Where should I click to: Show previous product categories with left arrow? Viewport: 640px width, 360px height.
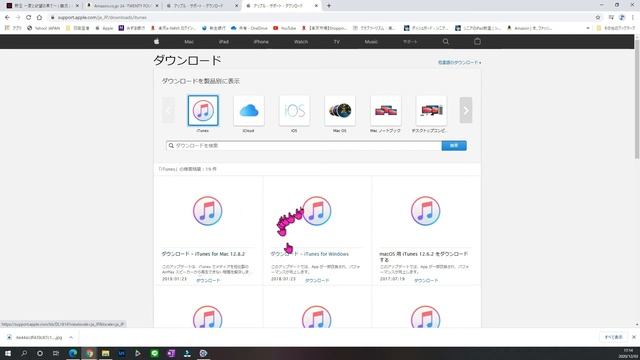[168, 110]
